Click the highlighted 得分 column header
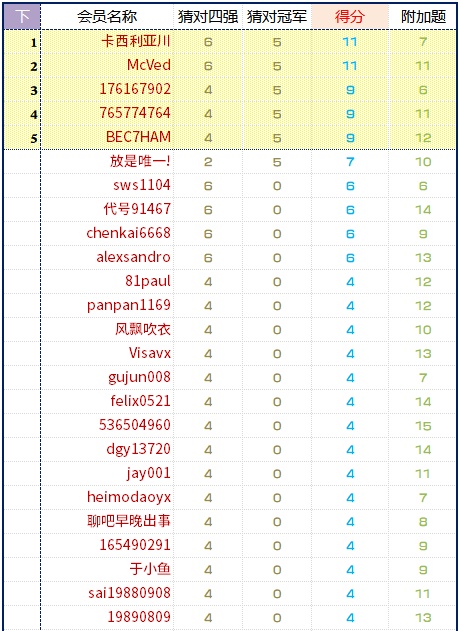This screenshot has height=631, width=460. coord(350,17)
